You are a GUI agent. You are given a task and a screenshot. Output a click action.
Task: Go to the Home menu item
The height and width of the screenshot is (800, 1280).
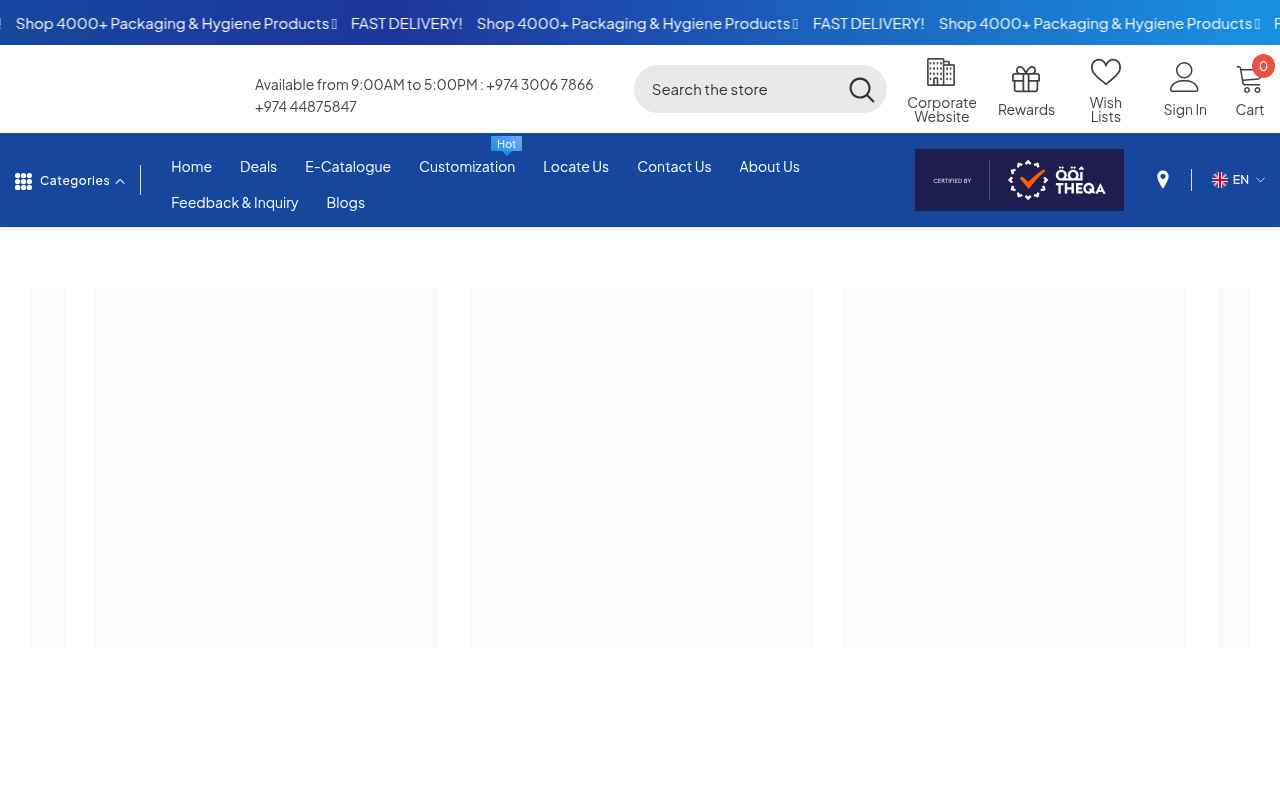(x=191, y=166)
